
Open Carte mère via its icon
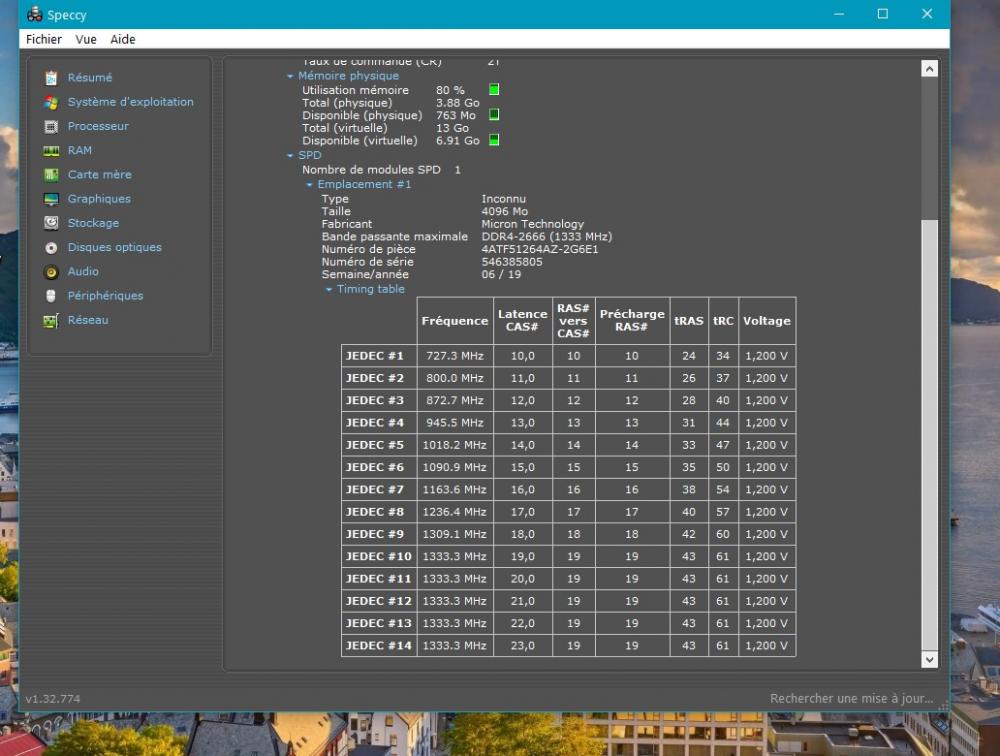coord(51,175)
